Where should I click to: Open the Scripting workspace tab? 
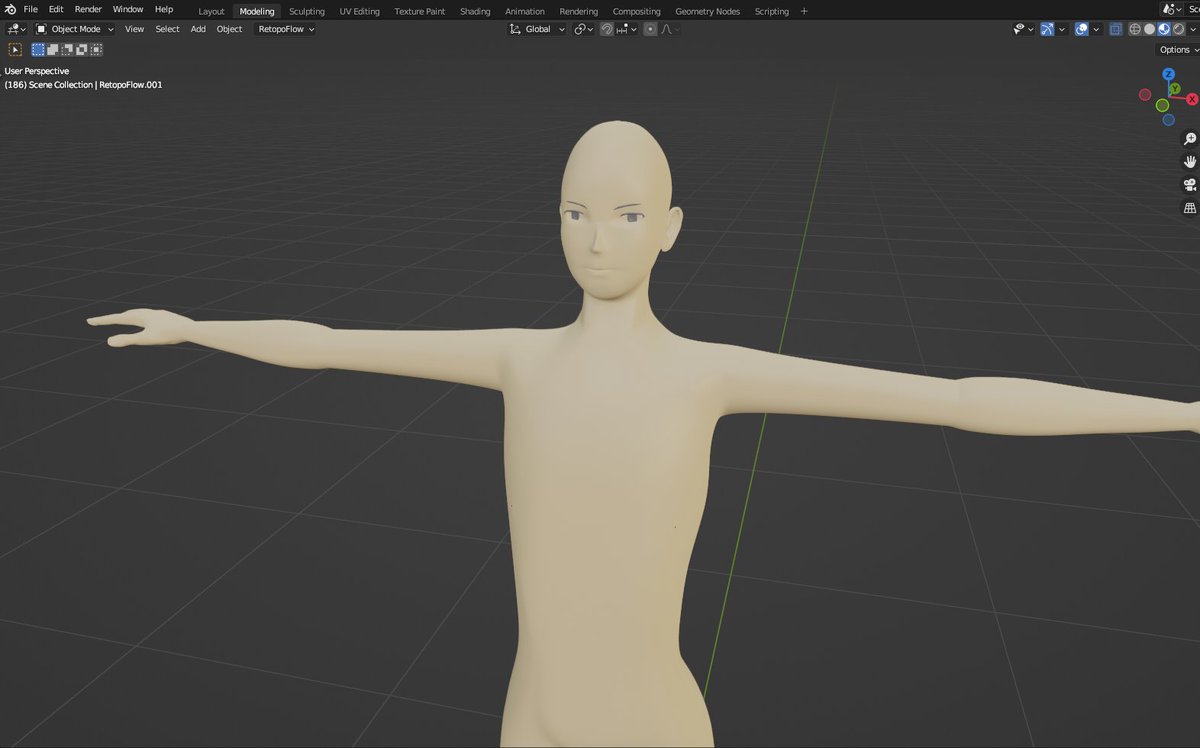click(771, 11)
